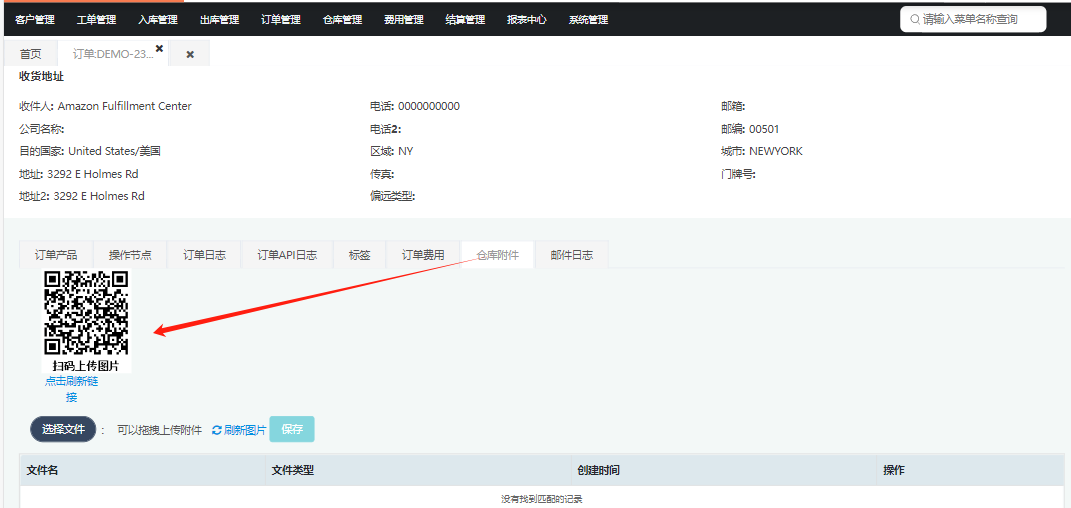Viewport: 1071px width, 508px height.
Task: Click the 点击刷新链接 link
Action: pyautogui.click(x=72, y=389)
